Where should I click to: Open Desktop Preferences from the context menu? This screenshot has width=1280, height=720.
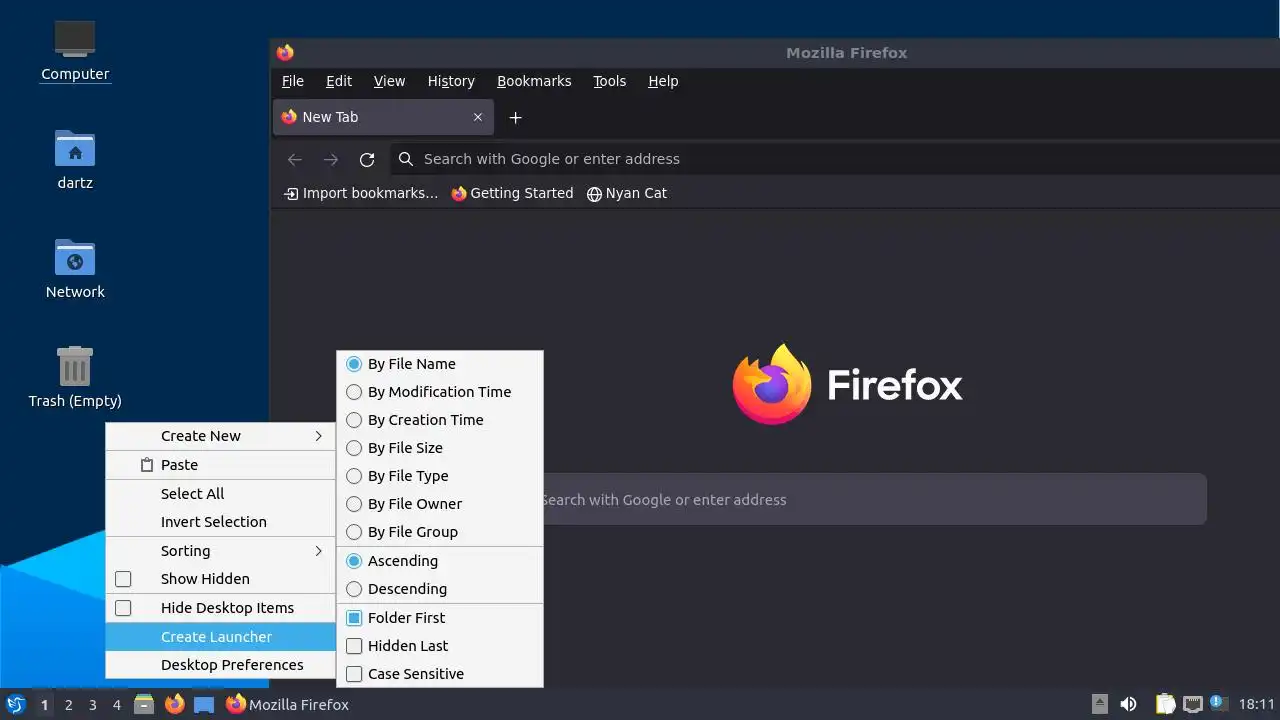tap(220, 665)
